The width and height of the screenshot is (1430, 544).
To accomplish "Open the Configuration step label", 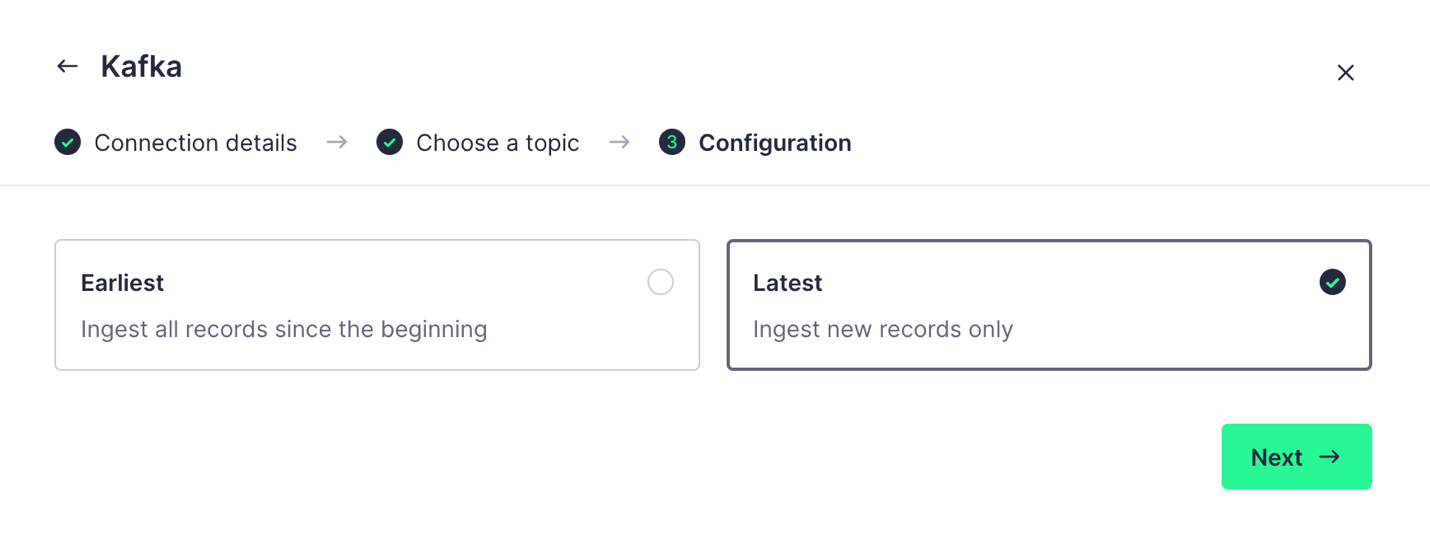I will [x=775, y=143].
